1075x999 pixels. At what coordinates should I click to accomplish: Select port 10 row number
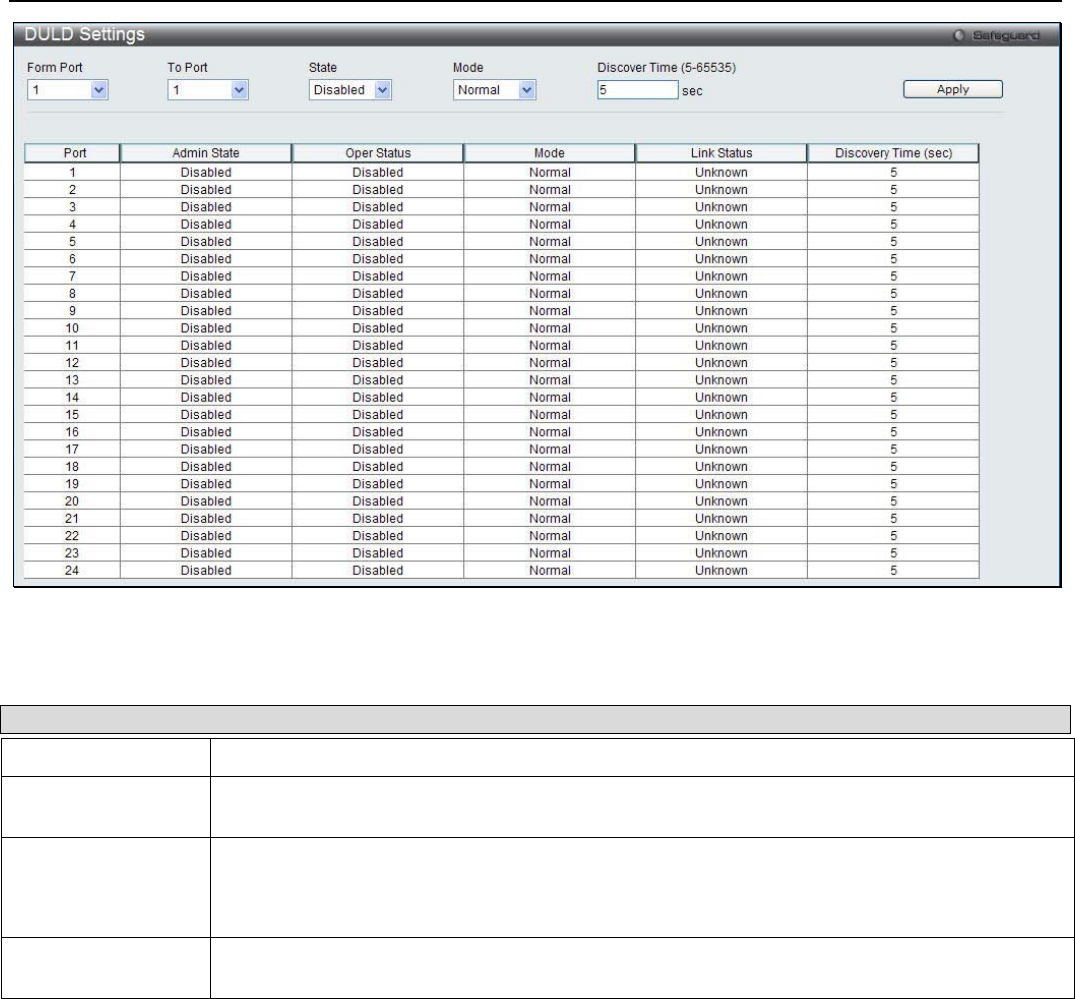[72, 328]
